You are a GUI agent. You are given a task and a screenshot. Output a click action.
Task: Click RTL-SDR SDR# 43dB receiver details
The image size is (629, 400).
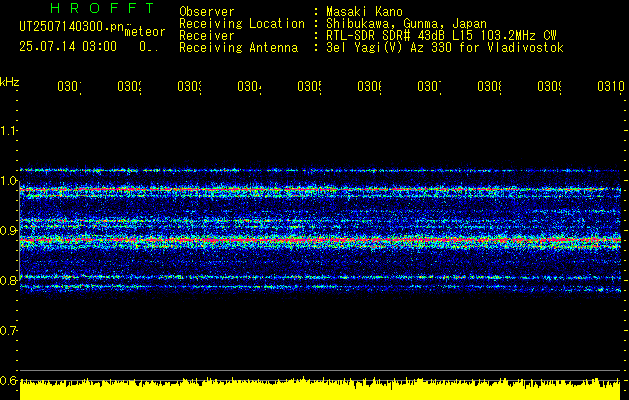442,36
